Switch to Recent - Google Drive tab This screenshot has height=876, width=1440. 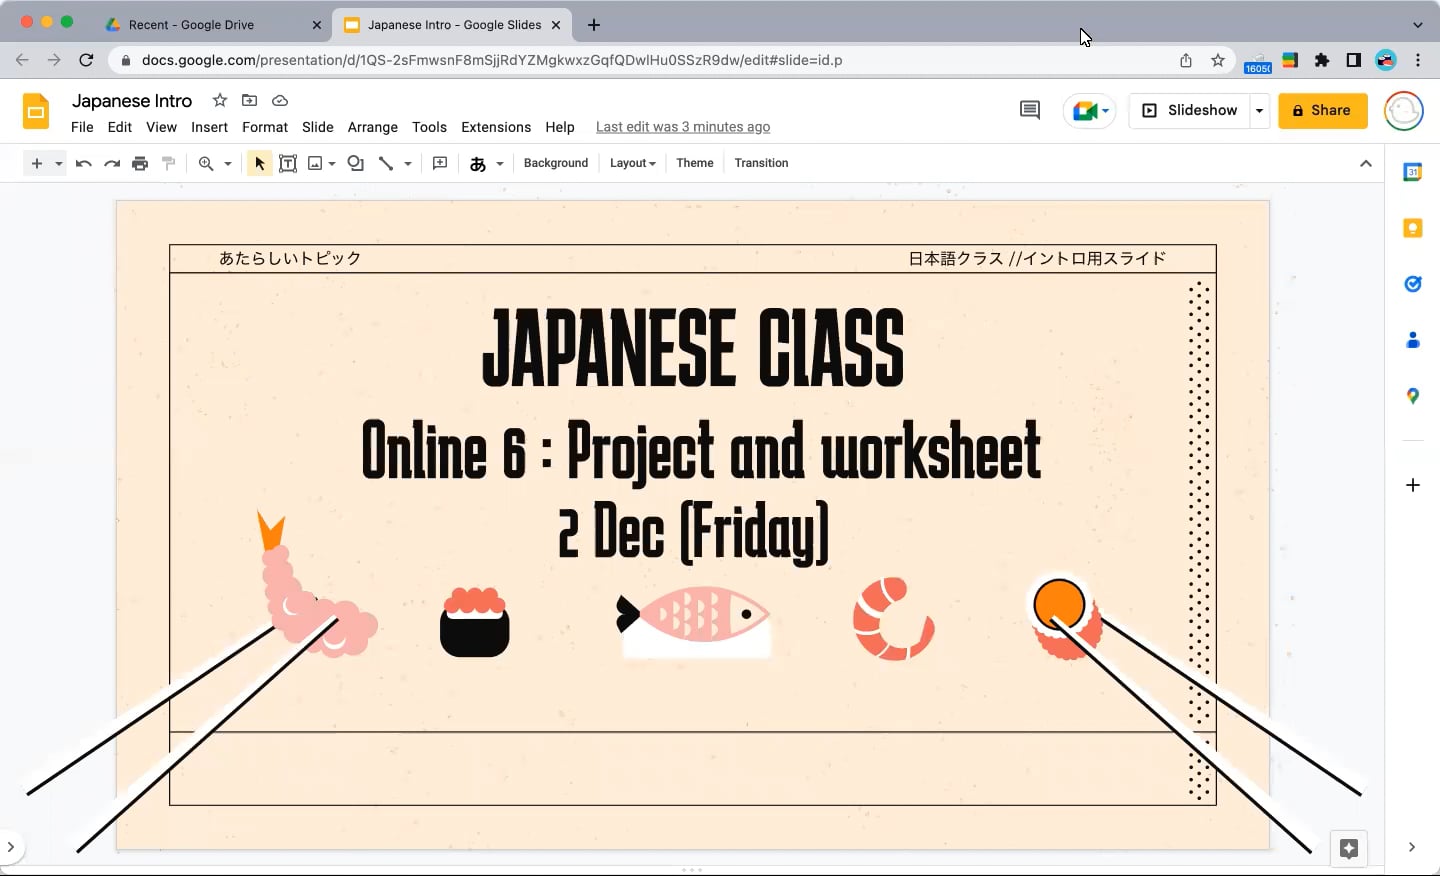click(191, 25)
